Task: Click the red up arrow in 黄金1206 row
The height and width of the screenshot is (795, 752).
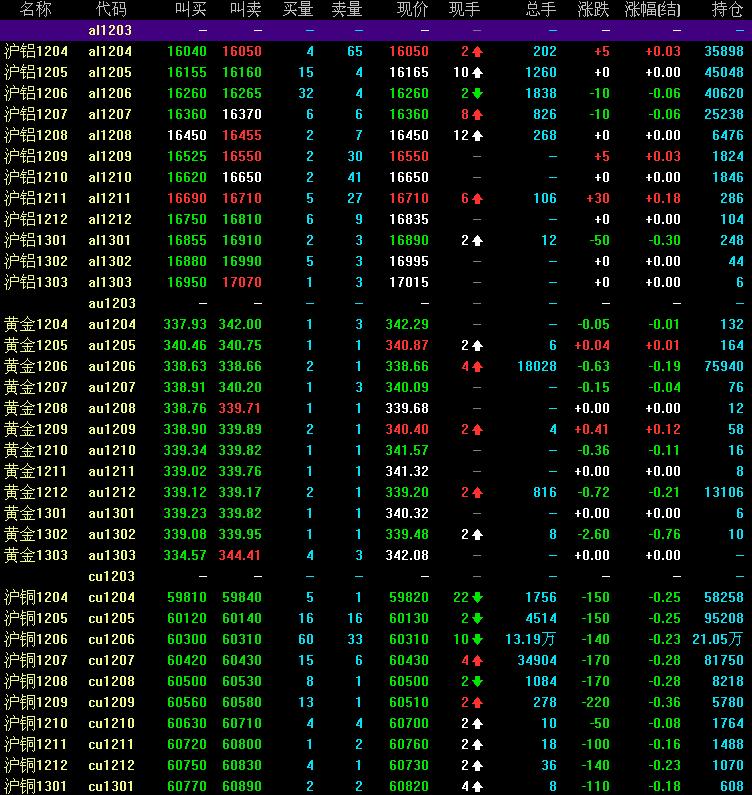Action: [478, 367]
